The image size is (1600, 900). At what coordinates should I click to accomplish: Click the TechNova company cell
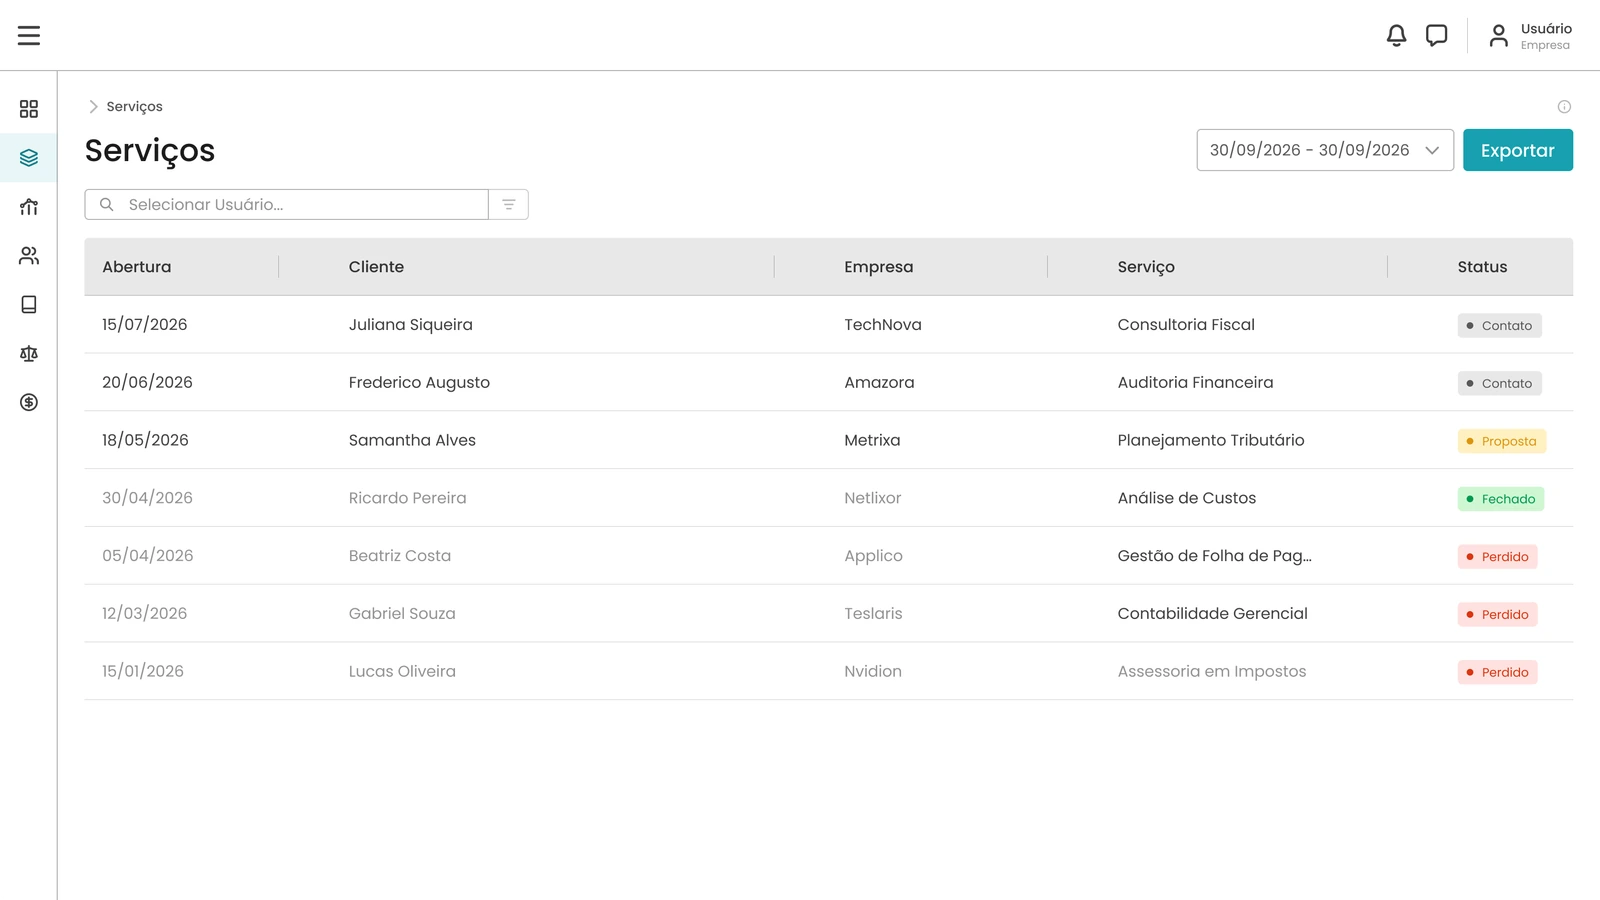[882, 324]
